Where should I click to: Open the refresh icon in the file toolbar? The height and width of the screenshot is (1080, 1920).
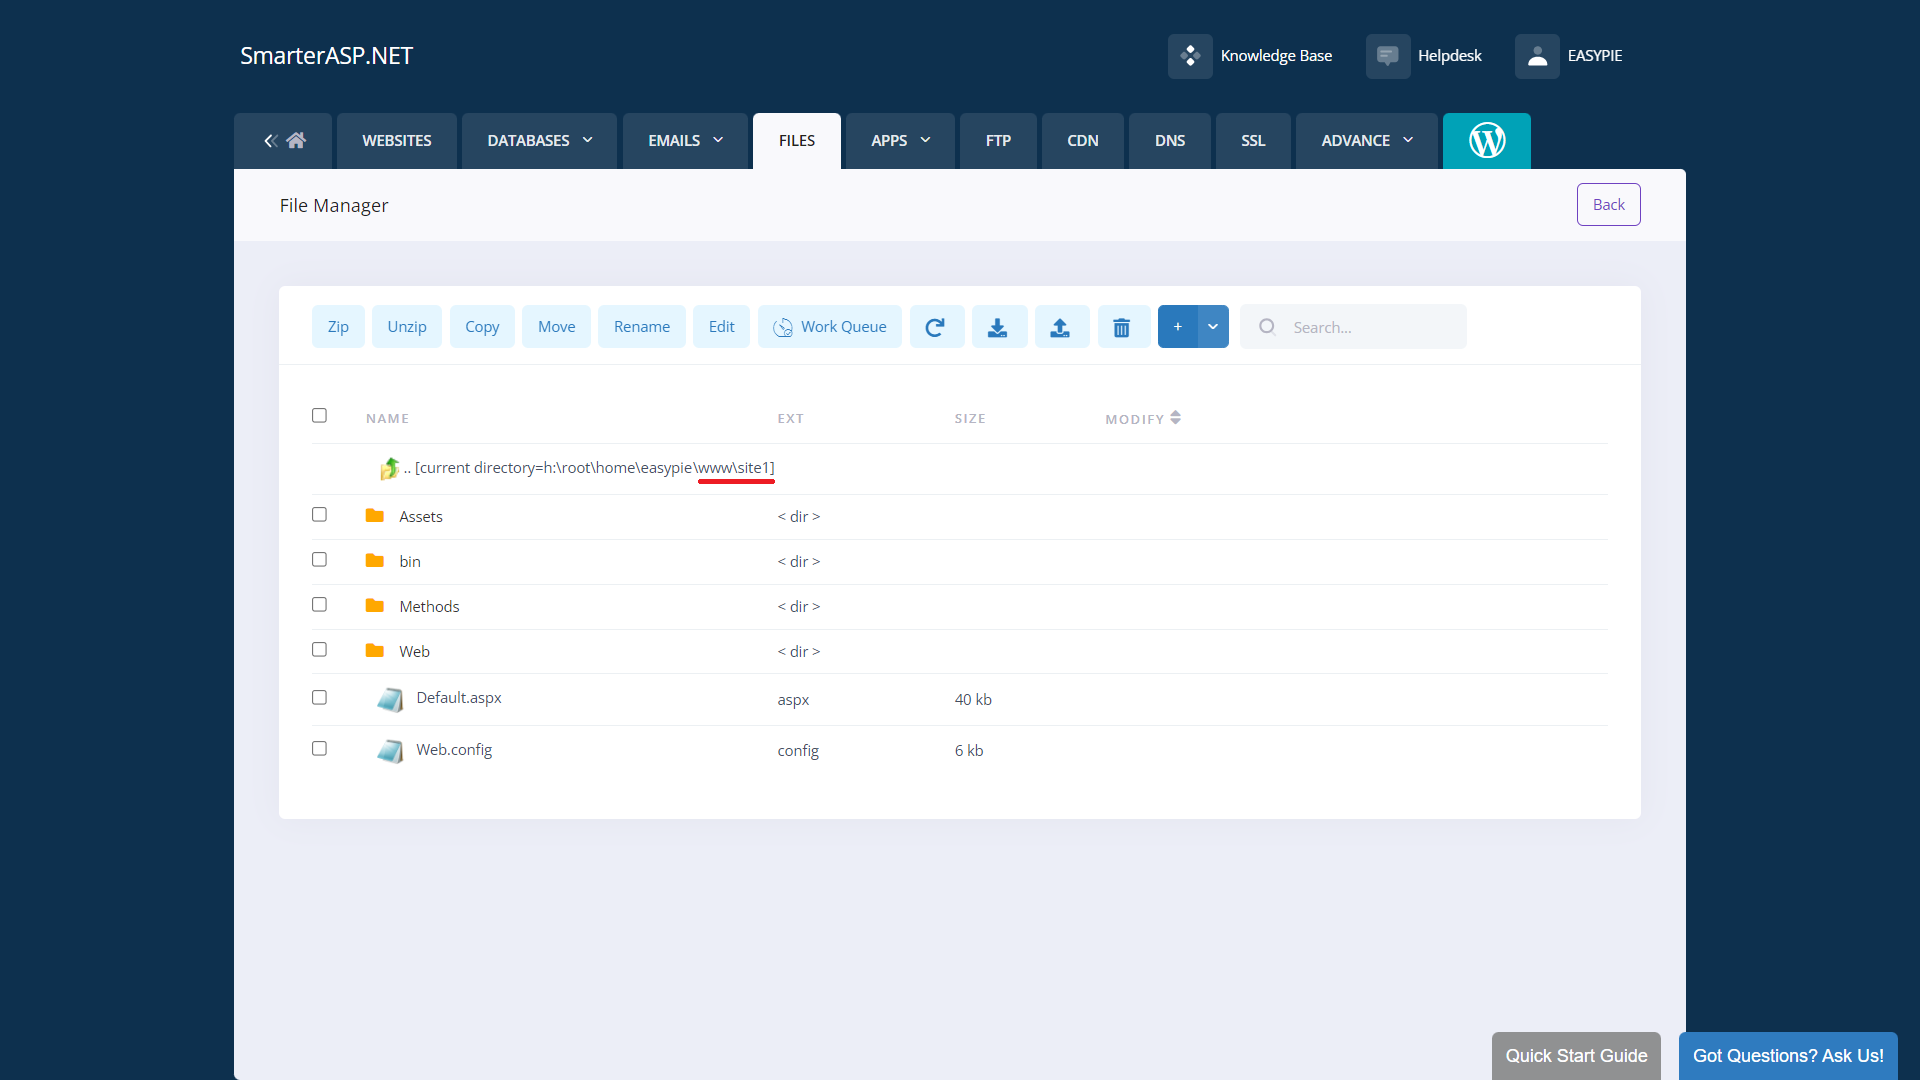click(937, 327)
